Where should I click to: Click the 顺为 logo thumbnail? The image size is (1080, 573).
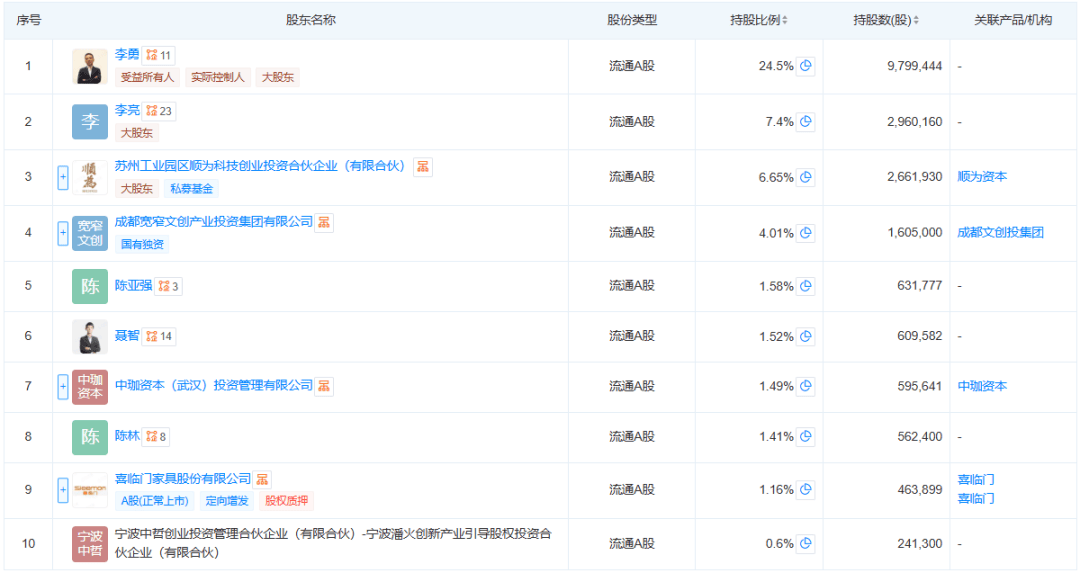(x=90, y=177)
